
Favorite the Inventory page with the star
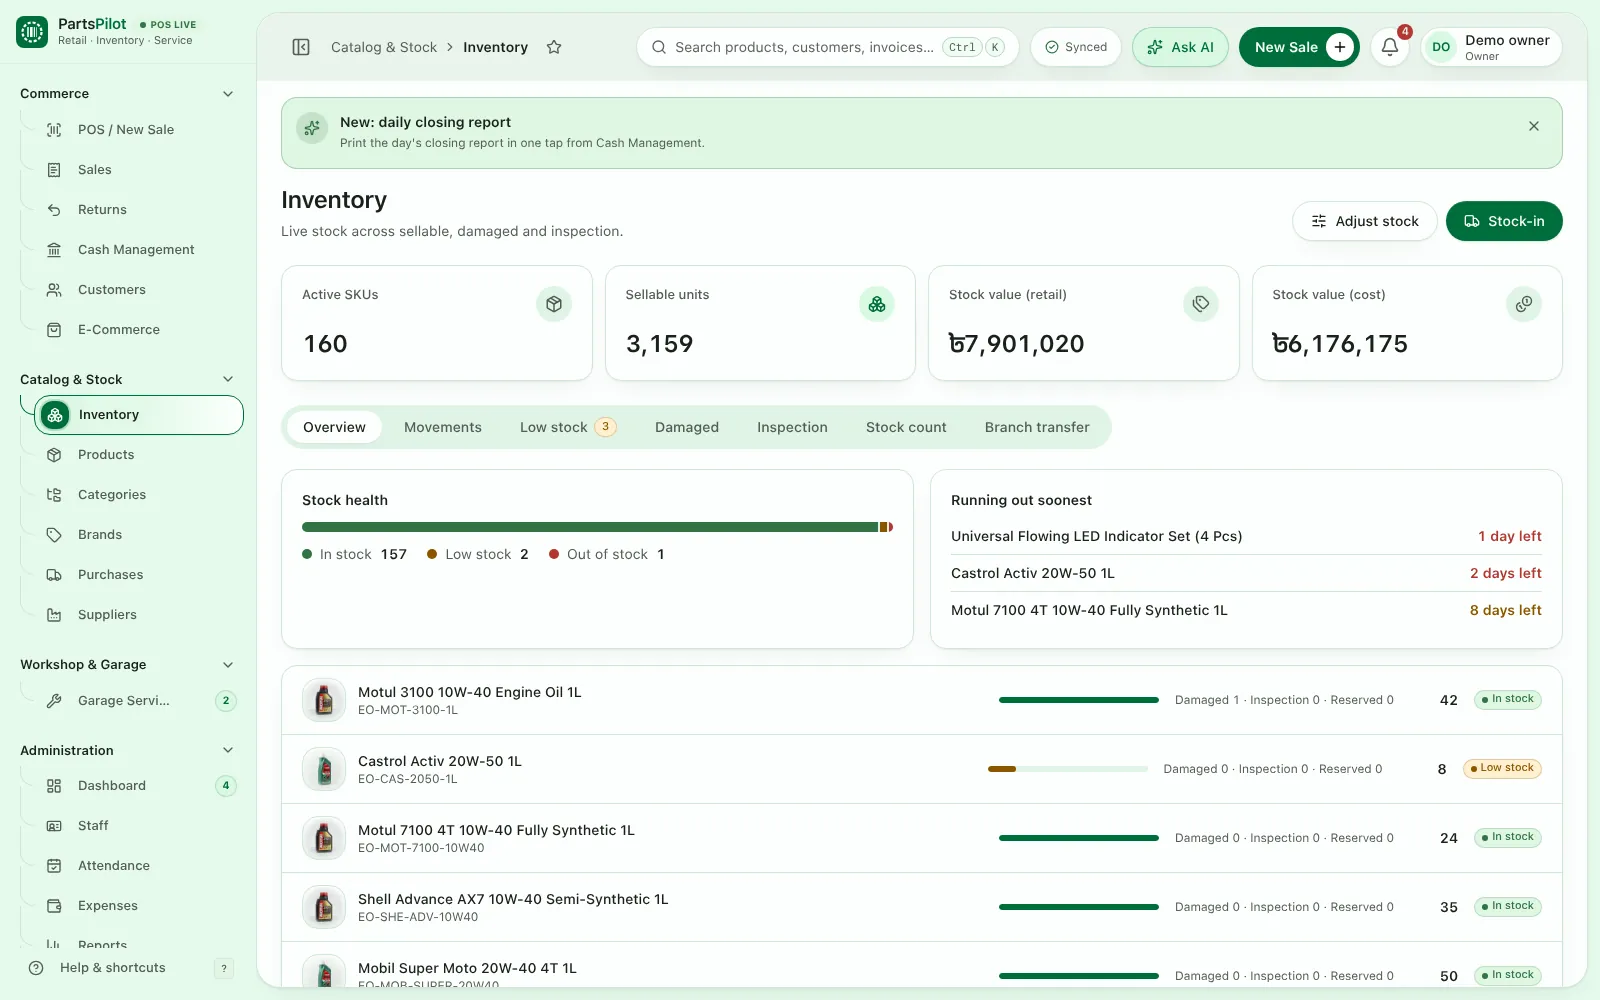554,47
